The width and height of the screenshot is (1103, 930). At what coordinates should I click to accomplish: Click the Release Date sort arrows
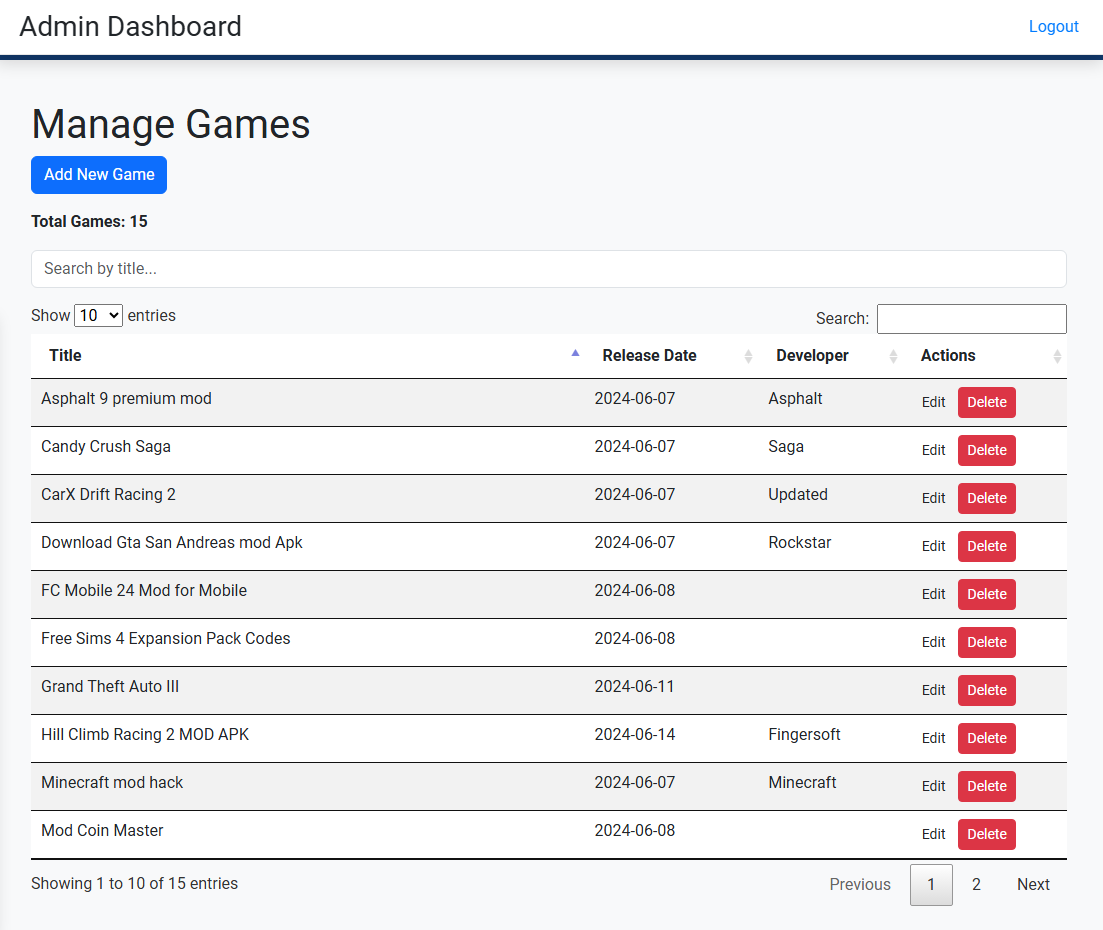pos(748,356)
